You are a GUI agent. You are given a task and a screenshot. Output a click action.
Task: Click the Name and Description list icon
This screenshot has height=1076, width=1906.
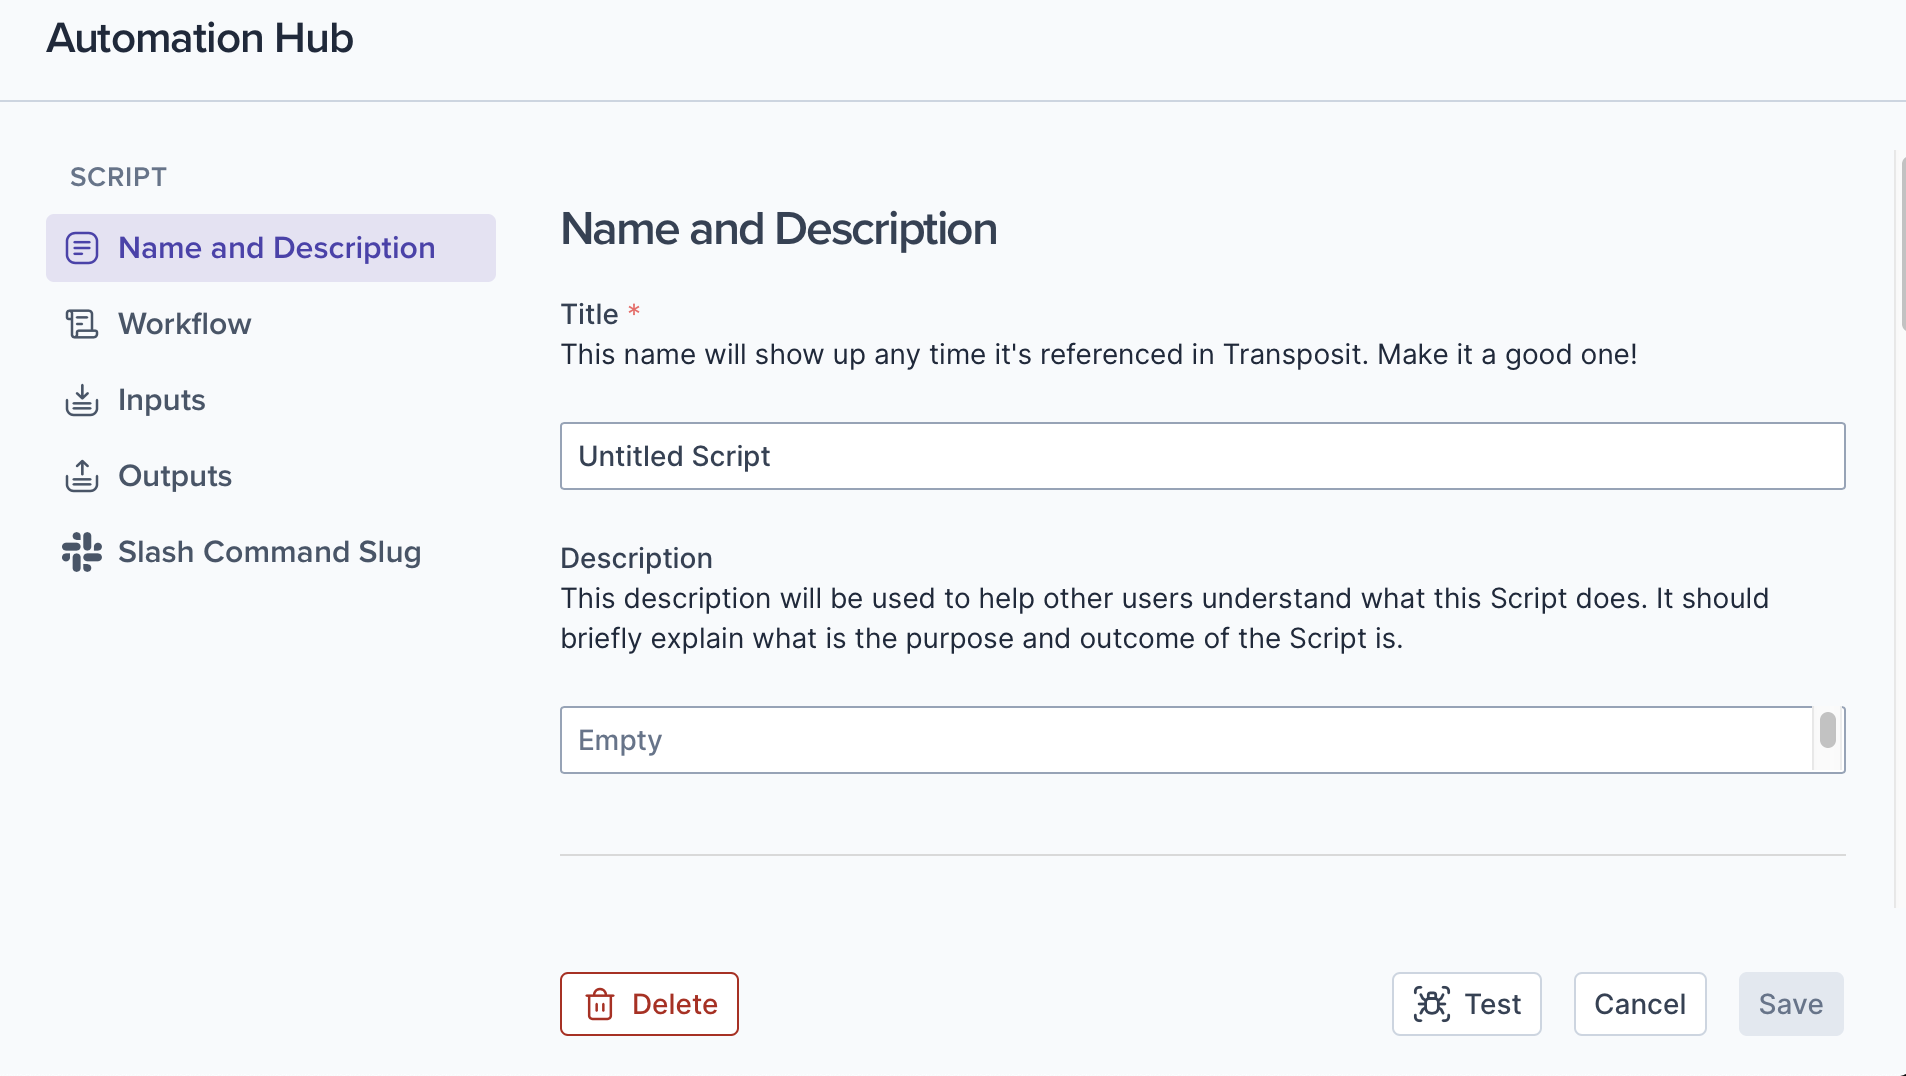click(x=82, y=248)
